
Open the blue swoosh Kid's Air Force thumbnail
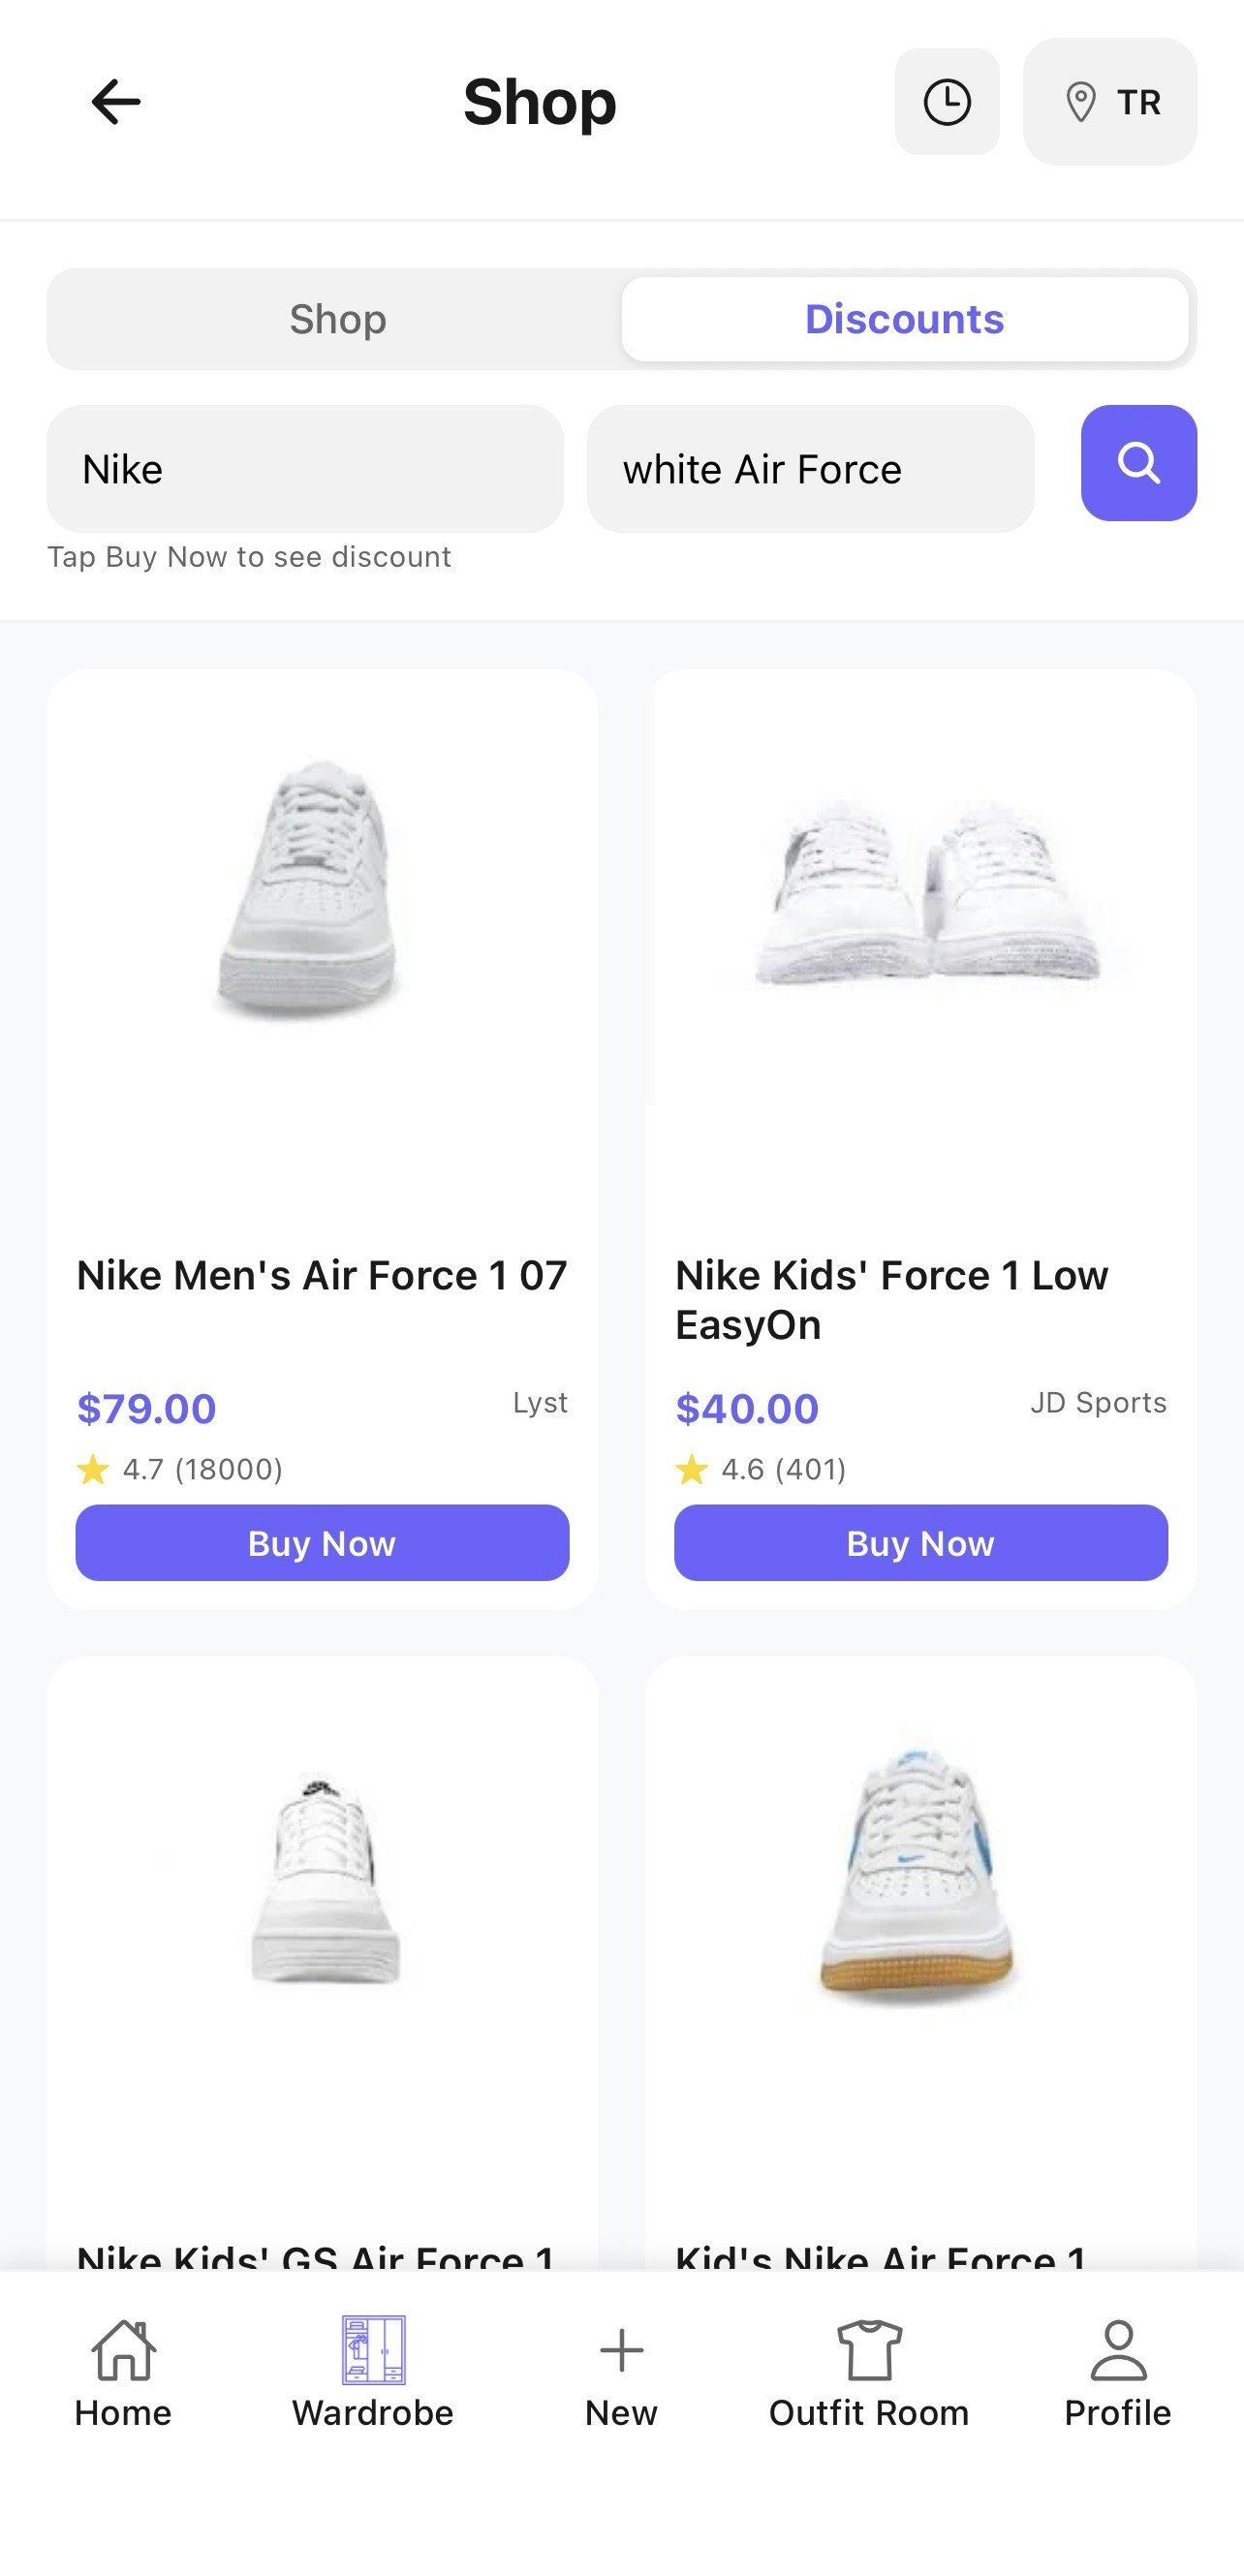[915, 1870]
